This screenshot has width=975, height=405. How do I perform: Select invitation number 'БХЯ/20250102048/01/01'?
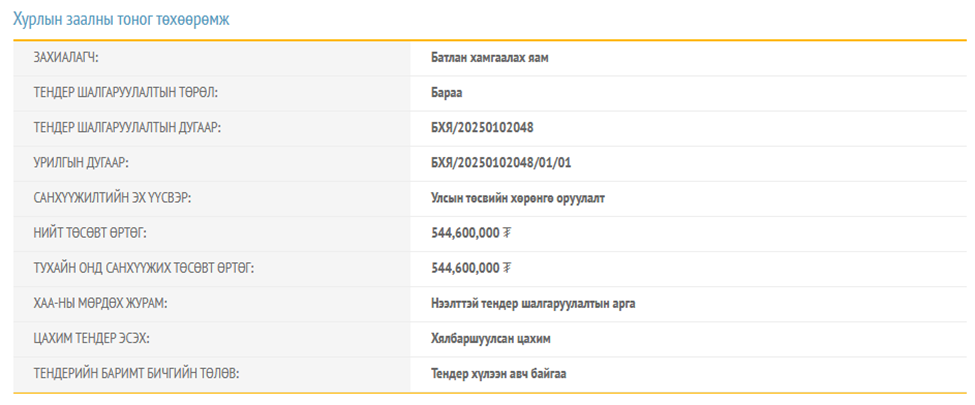[x=500, y=163]
